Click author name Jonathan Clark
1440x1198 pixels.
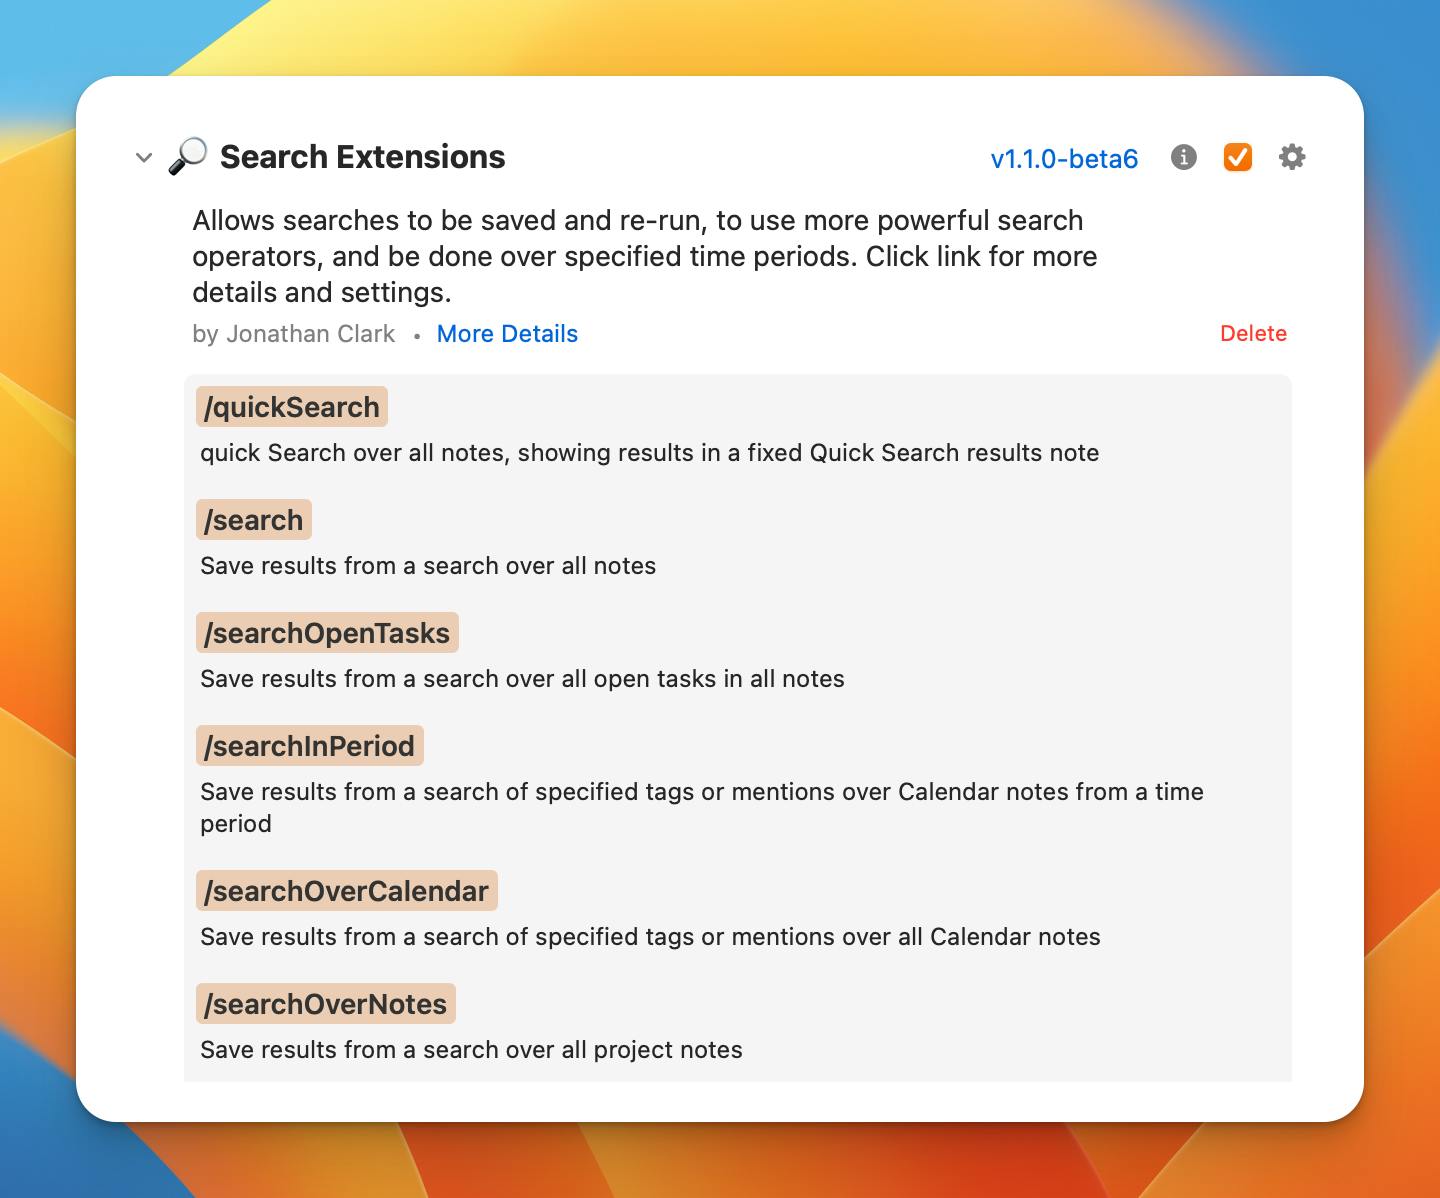click(310, 334)
